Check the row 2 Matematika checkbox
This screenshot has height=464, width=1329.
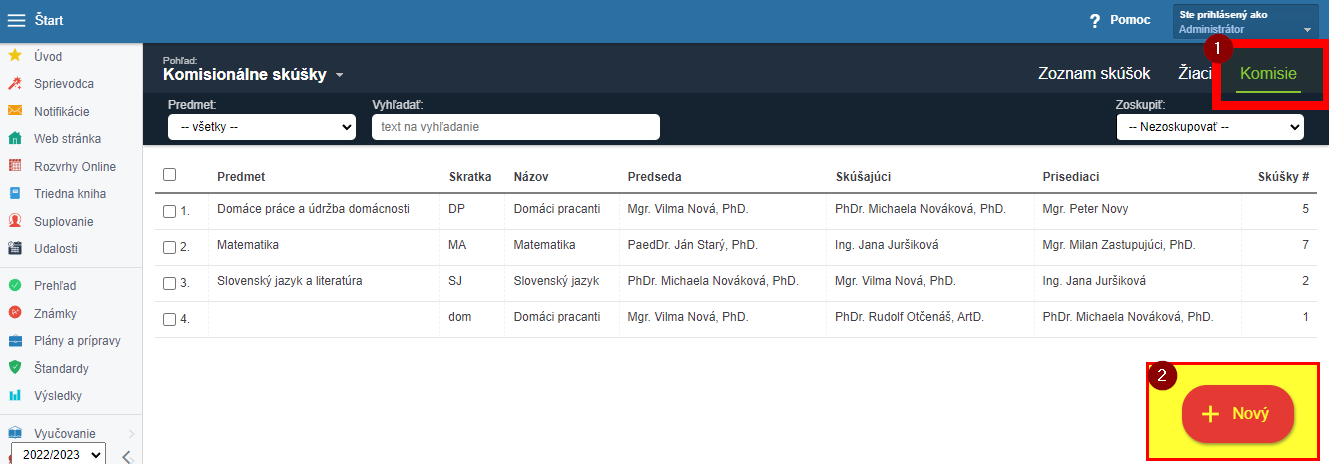pos(169,247)
